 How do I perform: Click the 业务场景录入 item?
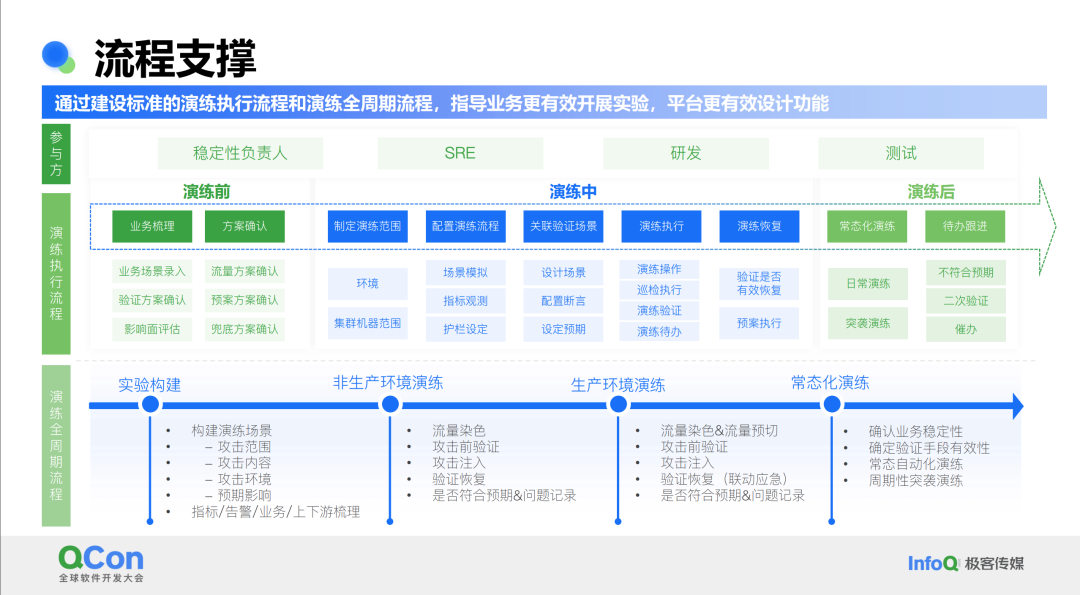tap(152, 271)
